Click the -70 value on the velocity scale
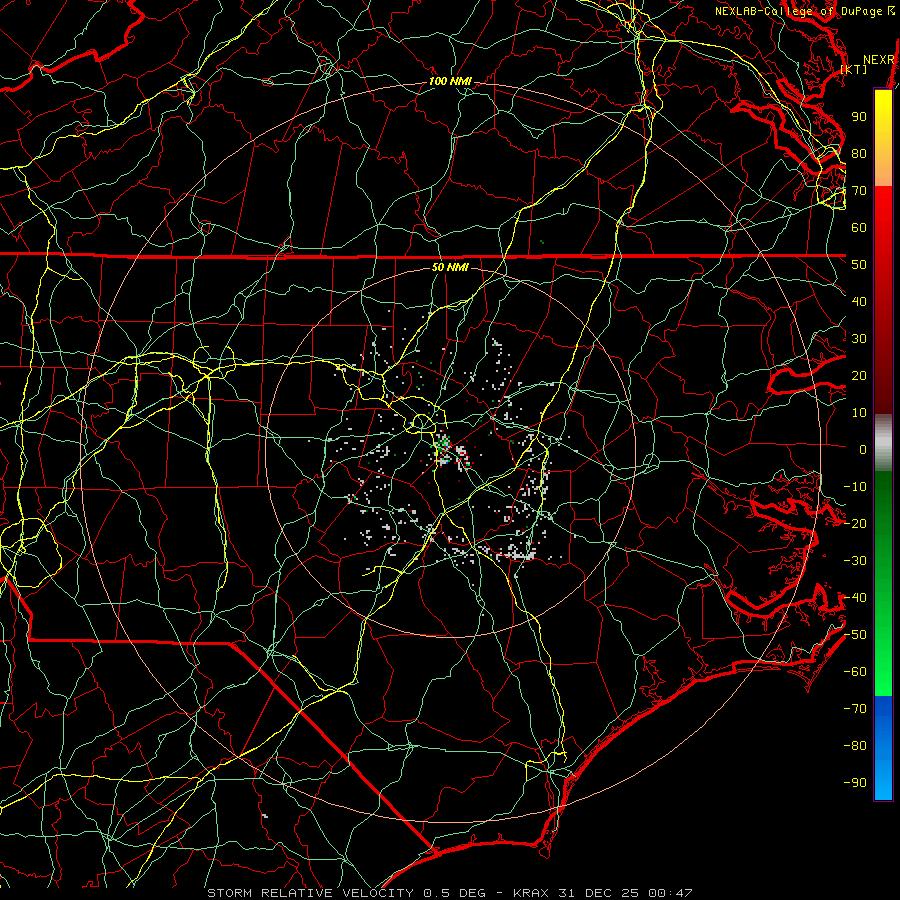This screenshot has width=900, height=900. 855,709
